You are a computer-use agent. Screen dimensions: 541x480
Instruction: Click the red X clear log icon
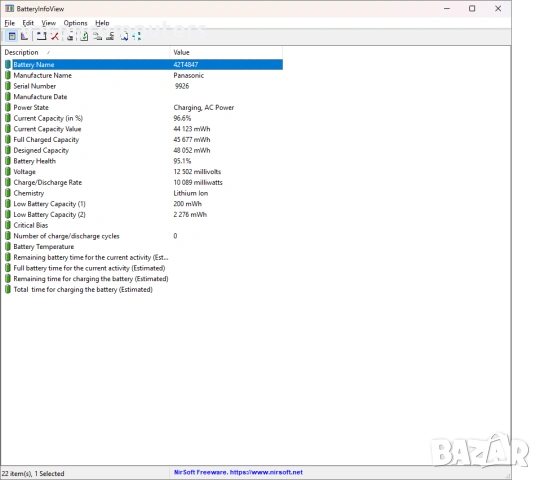click(x=55, y=36)
